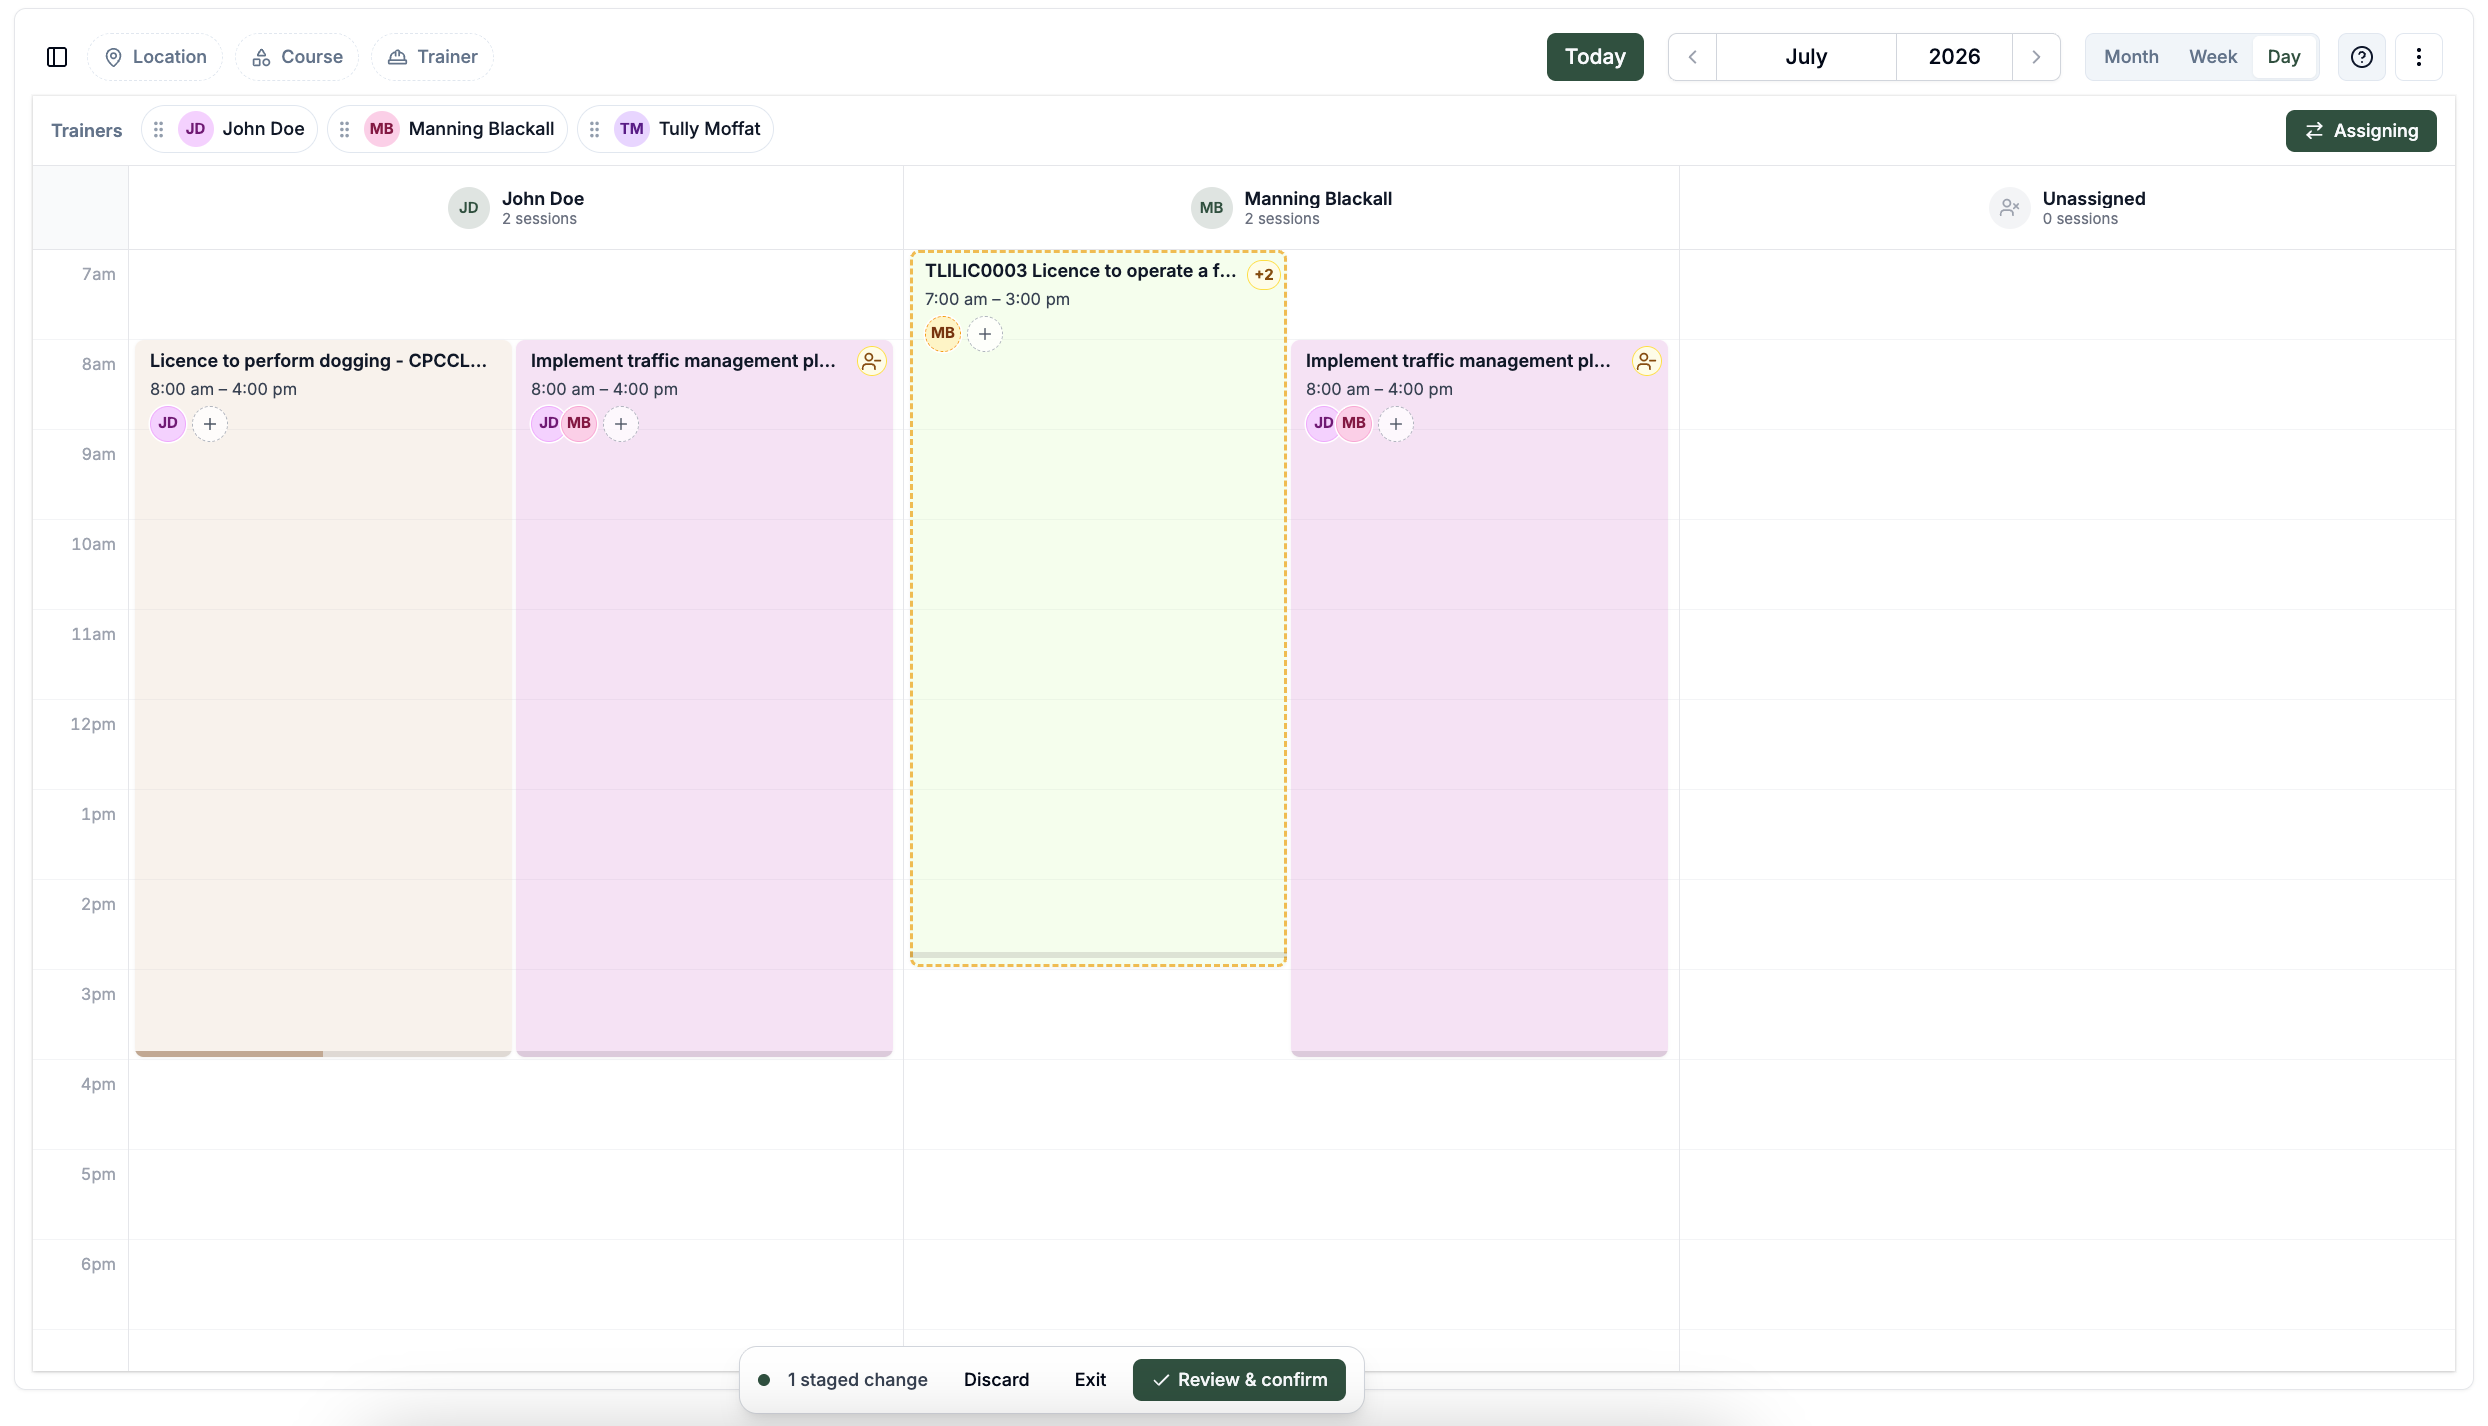
Task: Toggle the Assigning mode button
Action: (x=2361, y=131)
